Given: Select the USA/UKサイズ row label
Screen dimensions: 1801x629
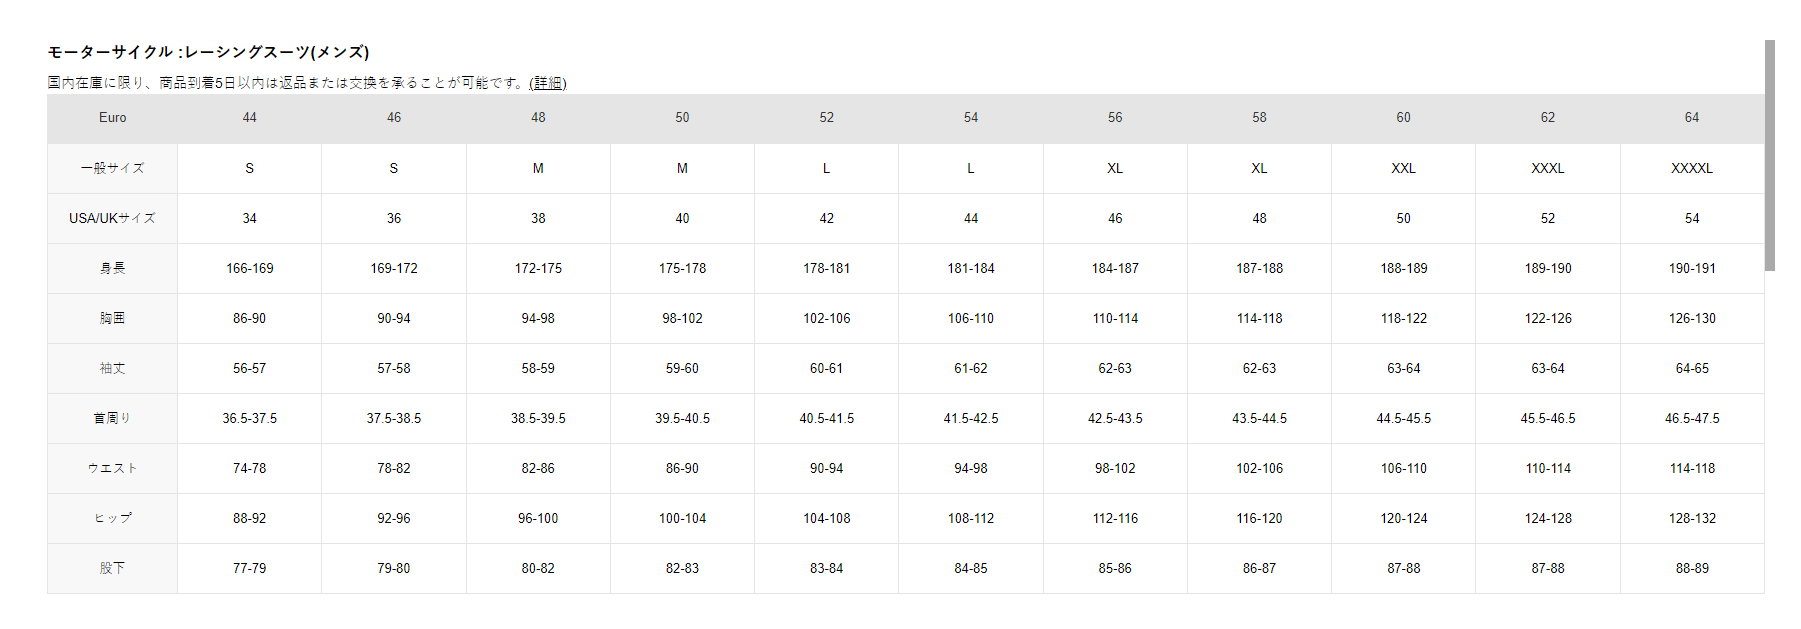Looking at the screenshot, I should (112, 218).
